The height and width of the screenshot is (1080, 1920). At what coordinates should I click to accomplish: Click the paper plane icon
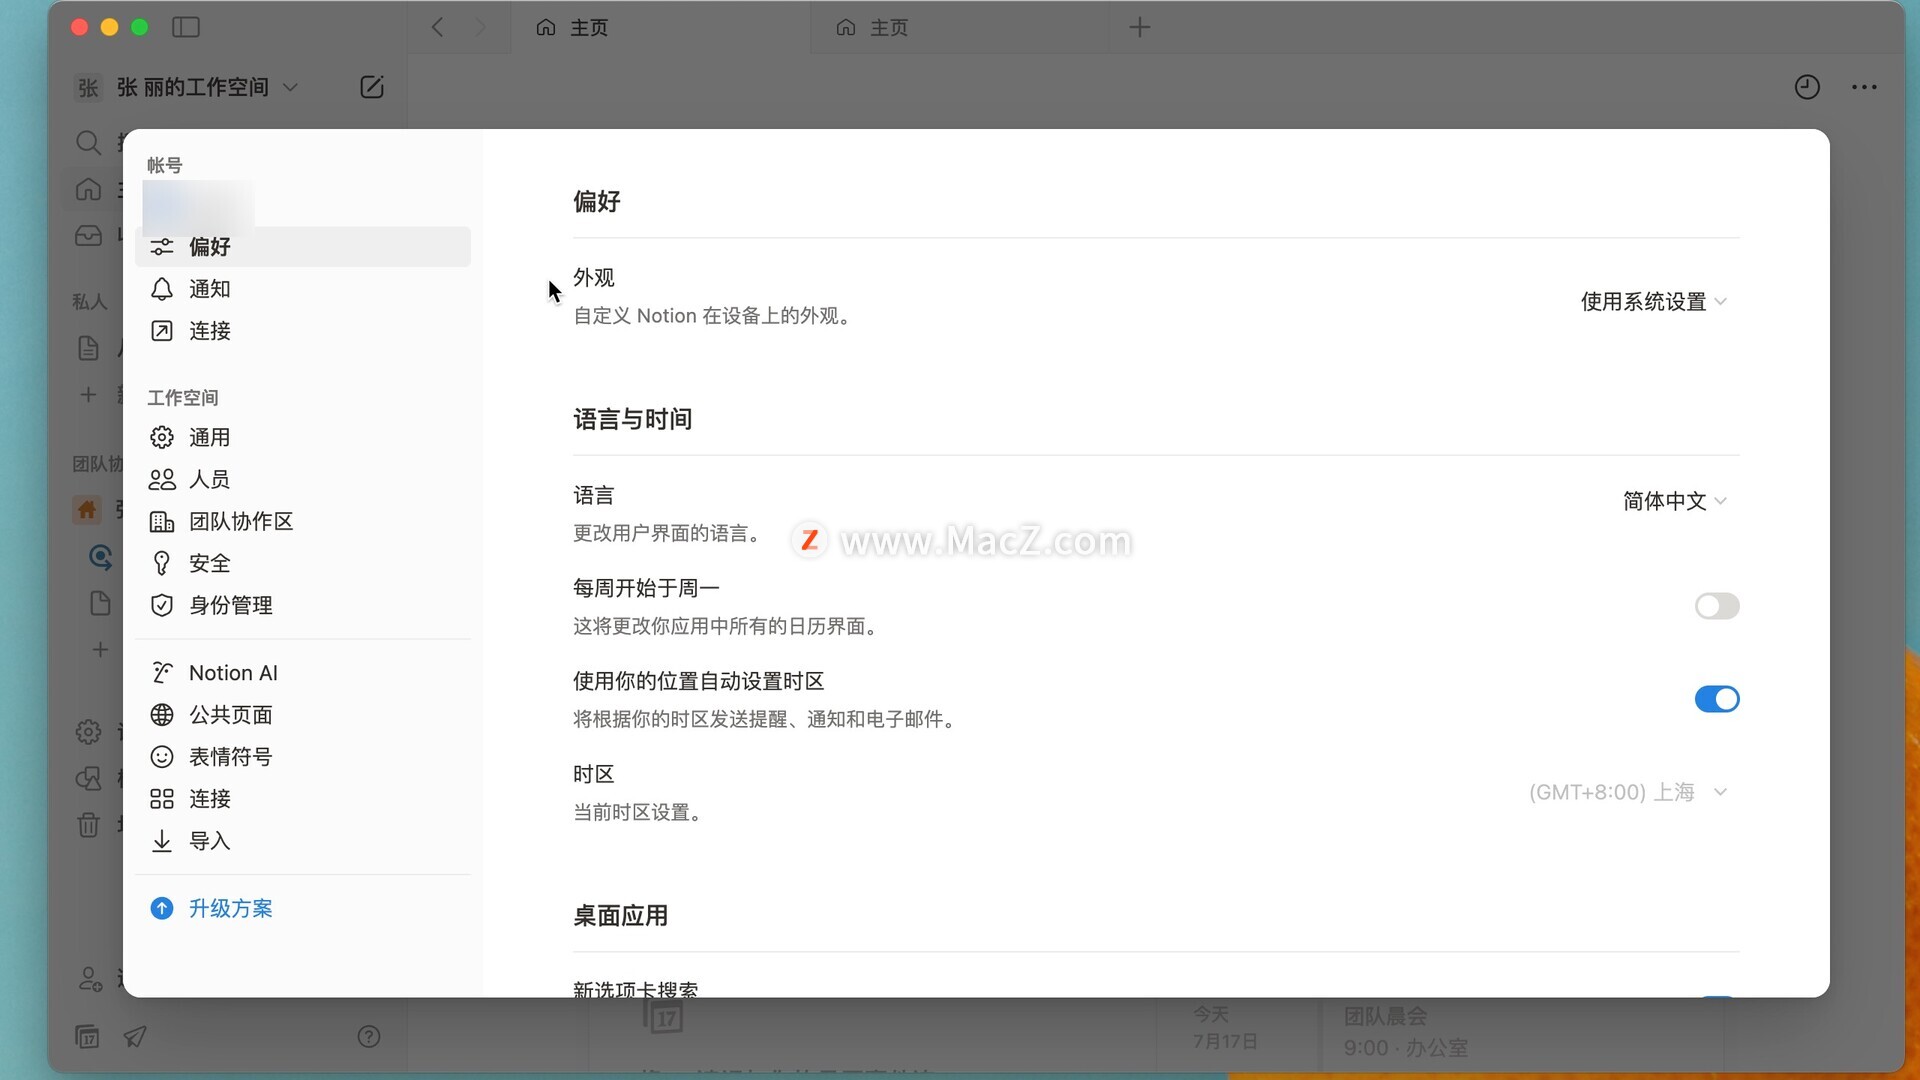click(135, 1037)
